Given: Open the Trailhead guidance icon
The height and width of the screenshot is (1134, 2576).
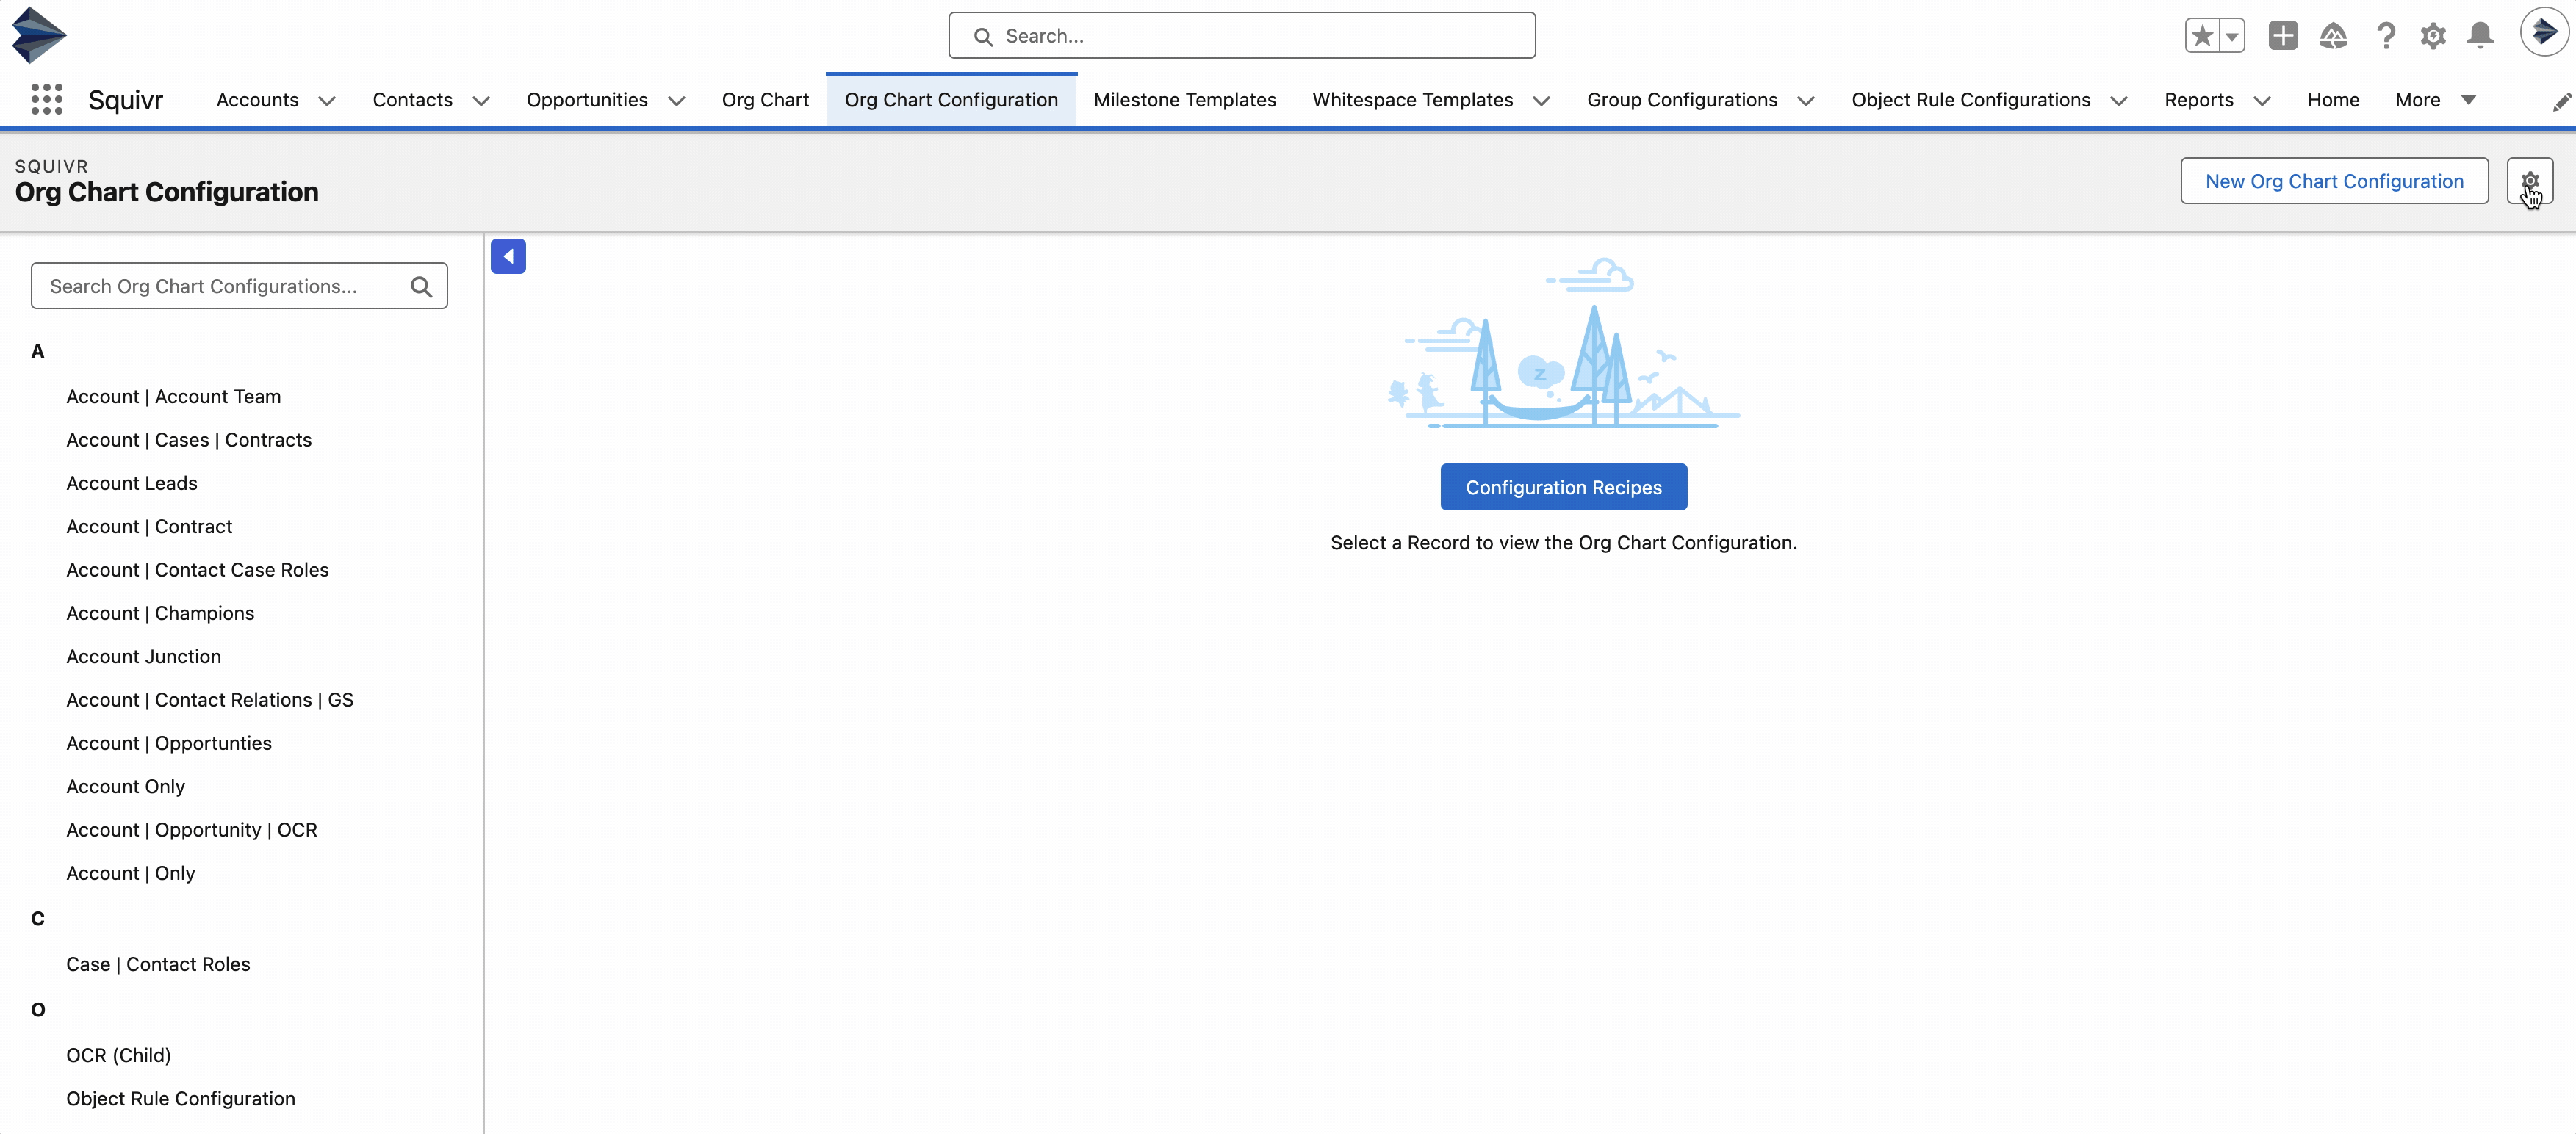Looking at the screenshot, I should click(x=2333, y=36).
